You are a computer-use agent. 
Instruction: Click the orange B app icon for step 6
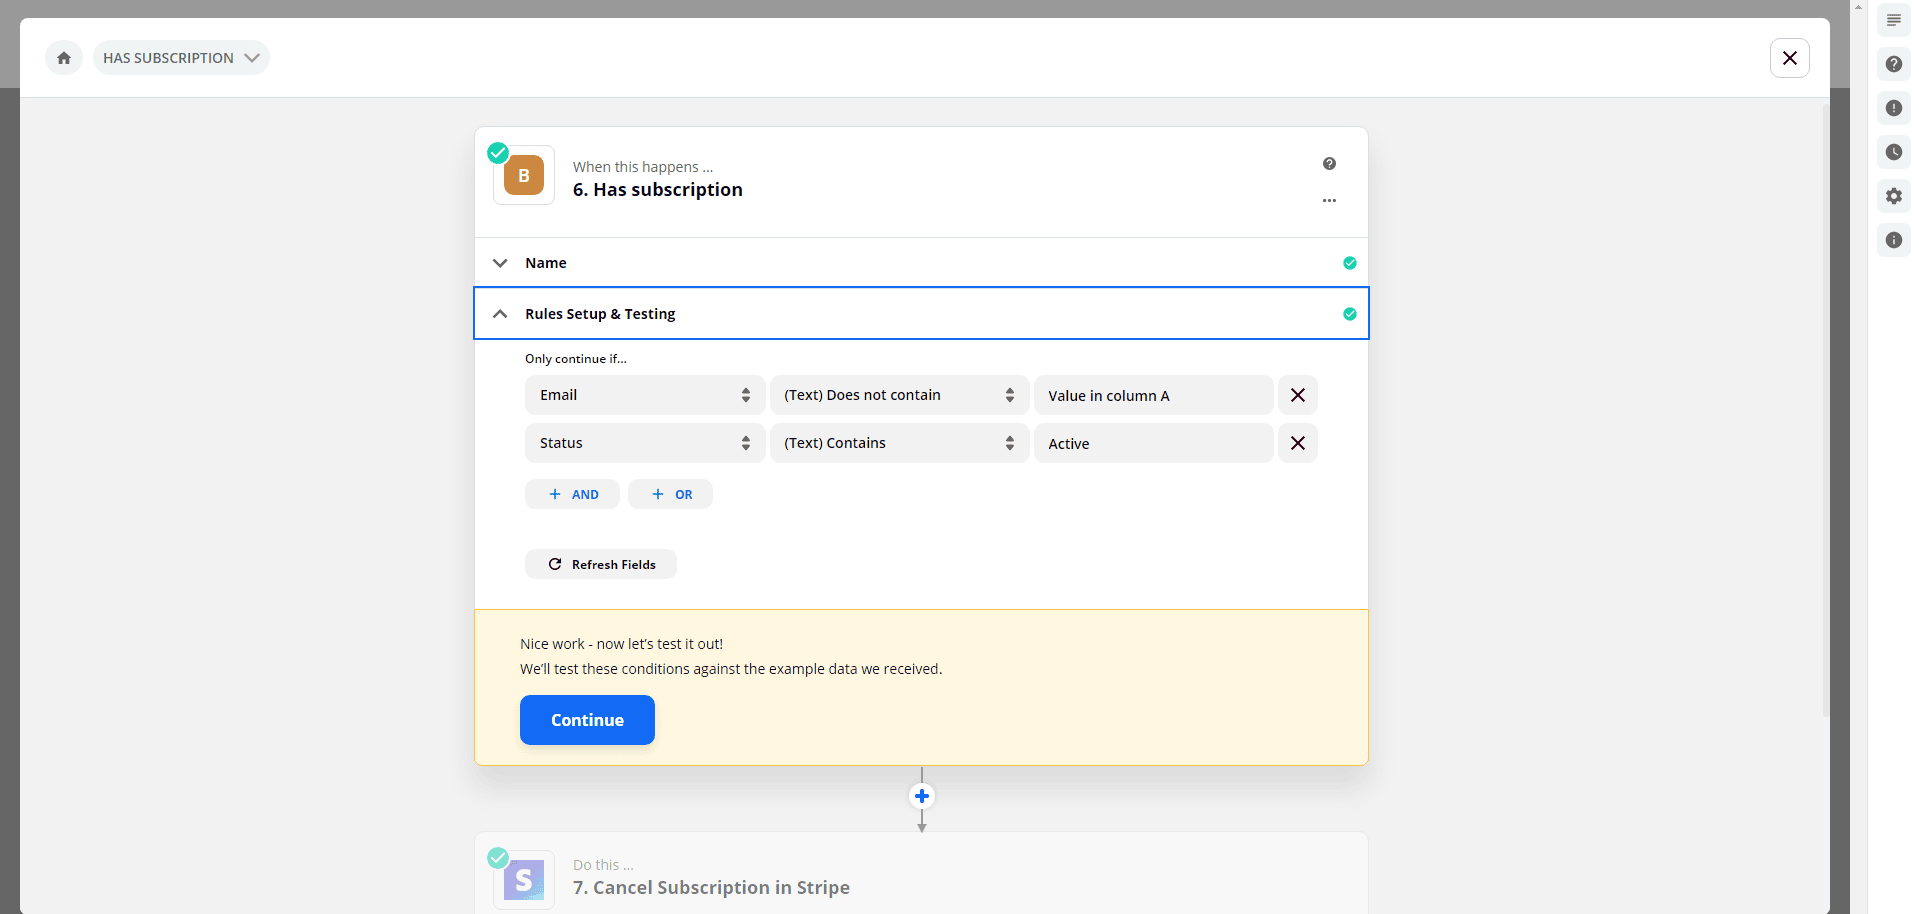[x=524, y=176]
